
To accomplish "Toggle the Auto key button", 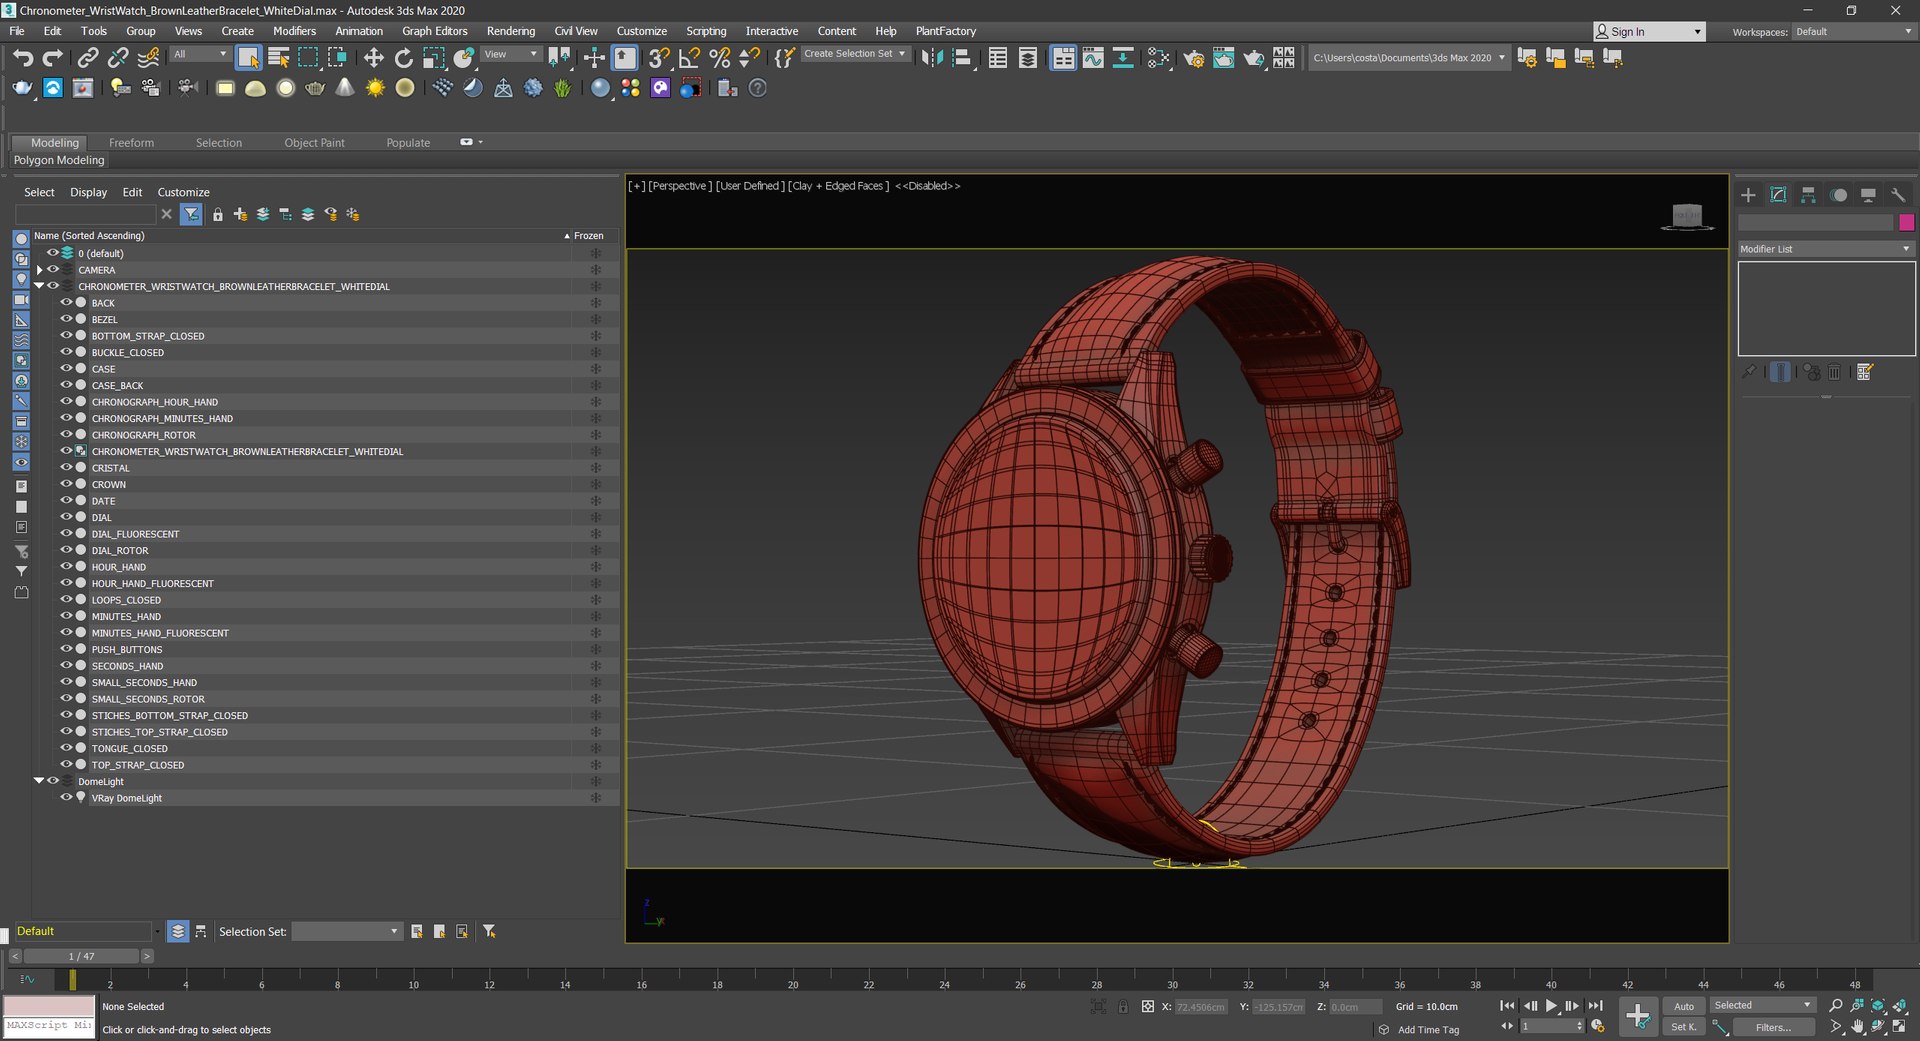I will tap(1685, 1006).
